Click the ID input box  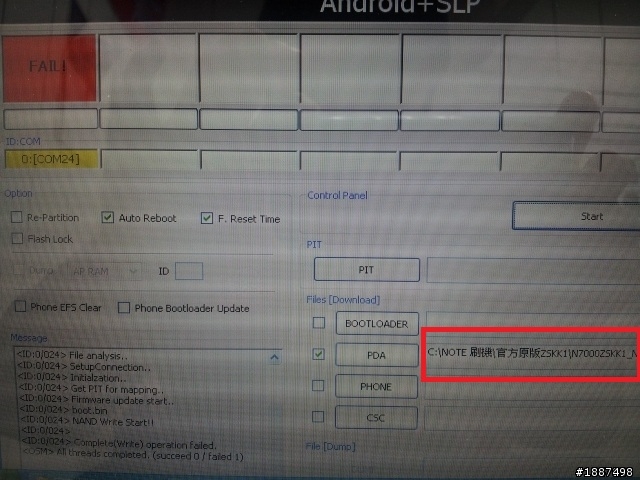pos(189,271)
